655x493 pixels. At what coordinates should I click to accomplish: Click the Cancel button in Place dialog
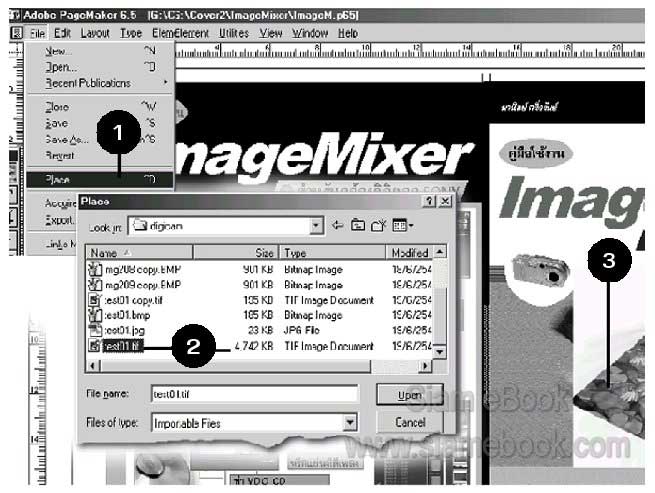(409, 422)
